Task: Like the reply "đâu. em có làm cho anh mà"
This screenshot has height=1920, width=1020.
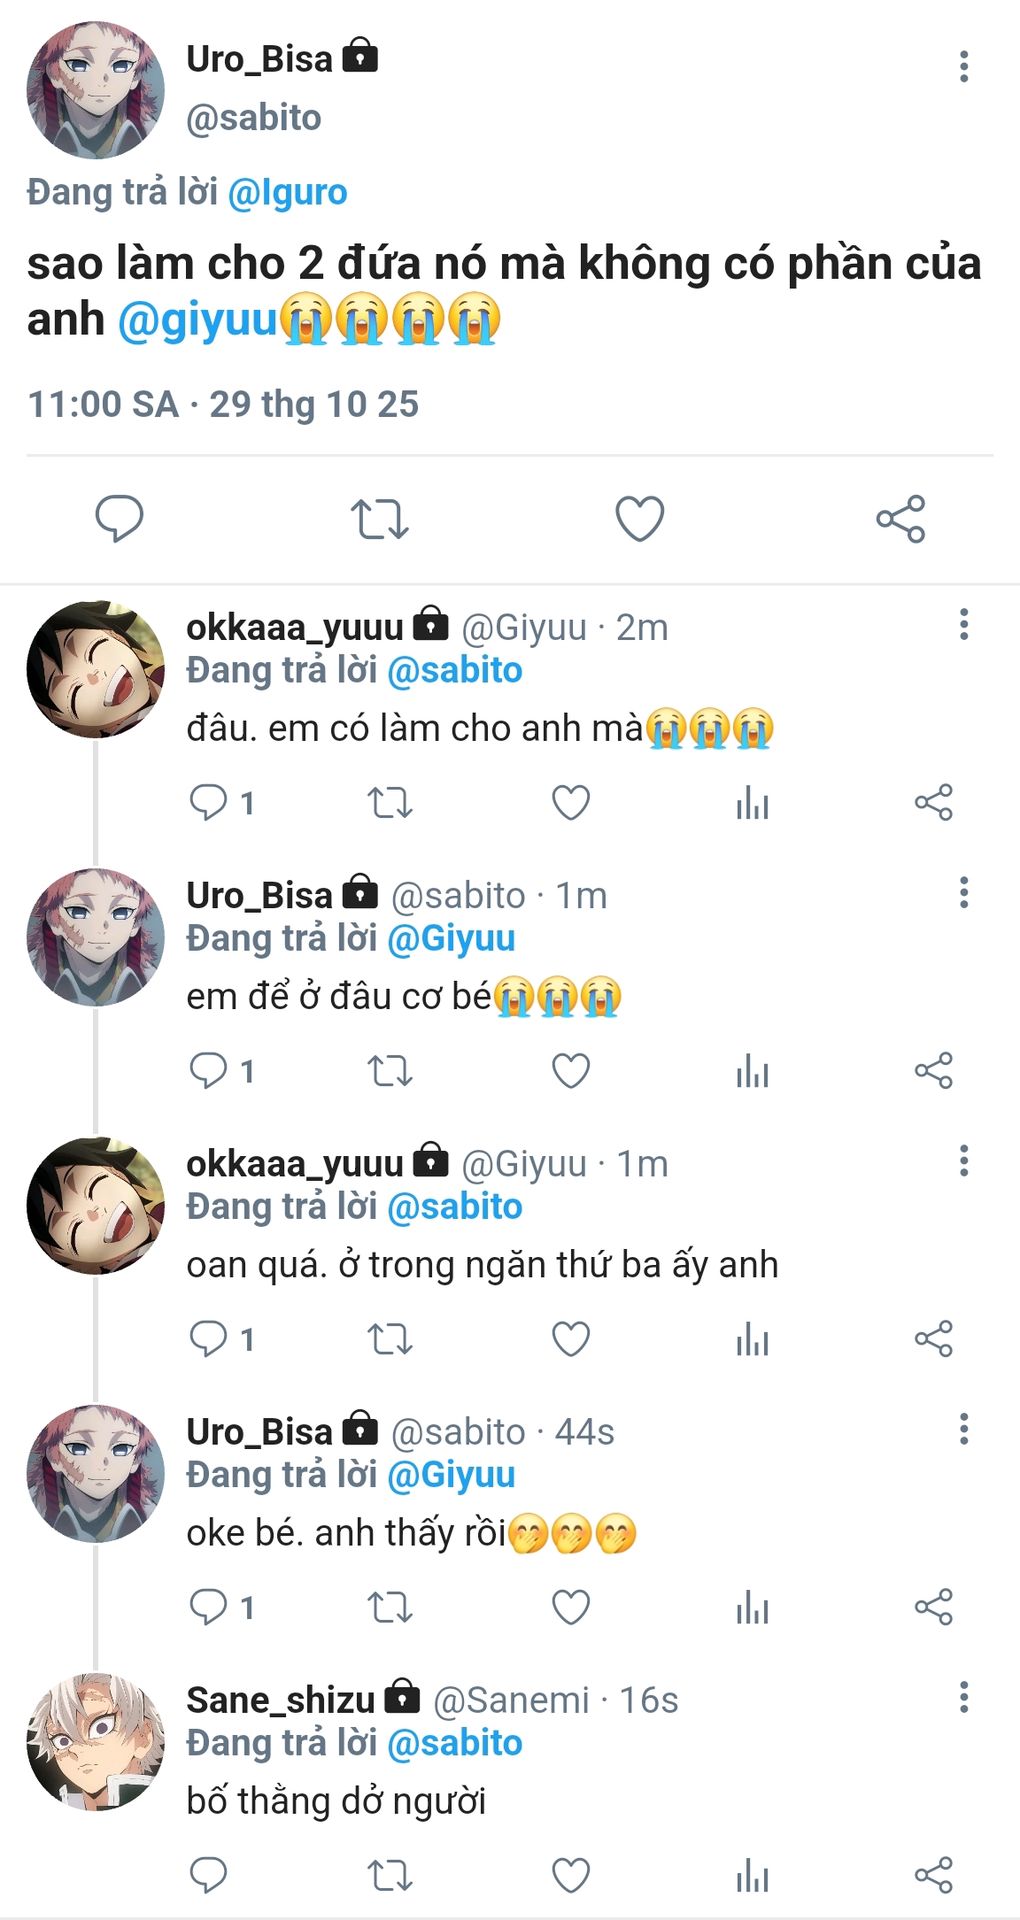Action: pos(571,803)
